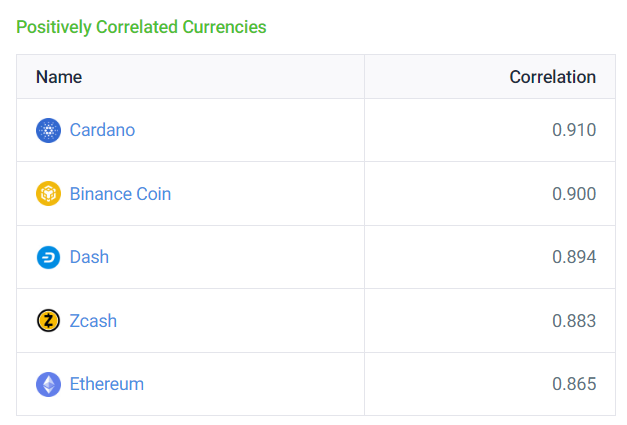Screen dimensions: 627x425
Task: Open the Cardano currency link
Action: (102, 130)
